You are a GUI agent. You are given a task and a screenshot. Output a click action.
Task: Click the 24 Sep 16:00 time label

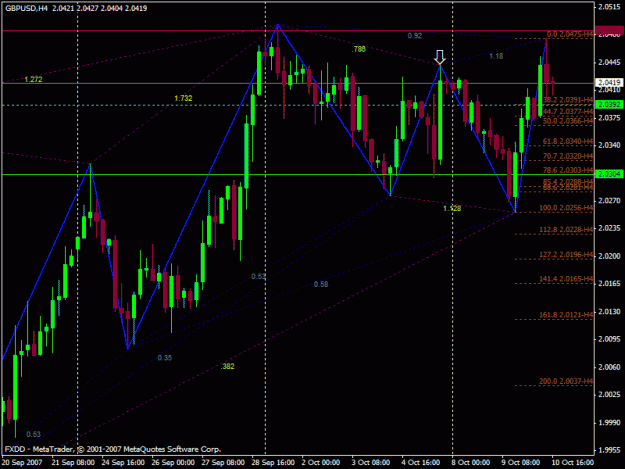[x=123, y=463]
